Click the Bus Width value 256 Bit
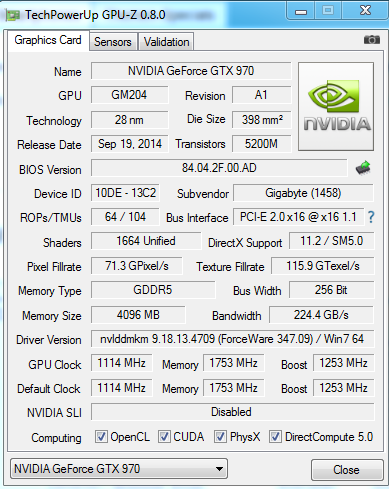 331,290
